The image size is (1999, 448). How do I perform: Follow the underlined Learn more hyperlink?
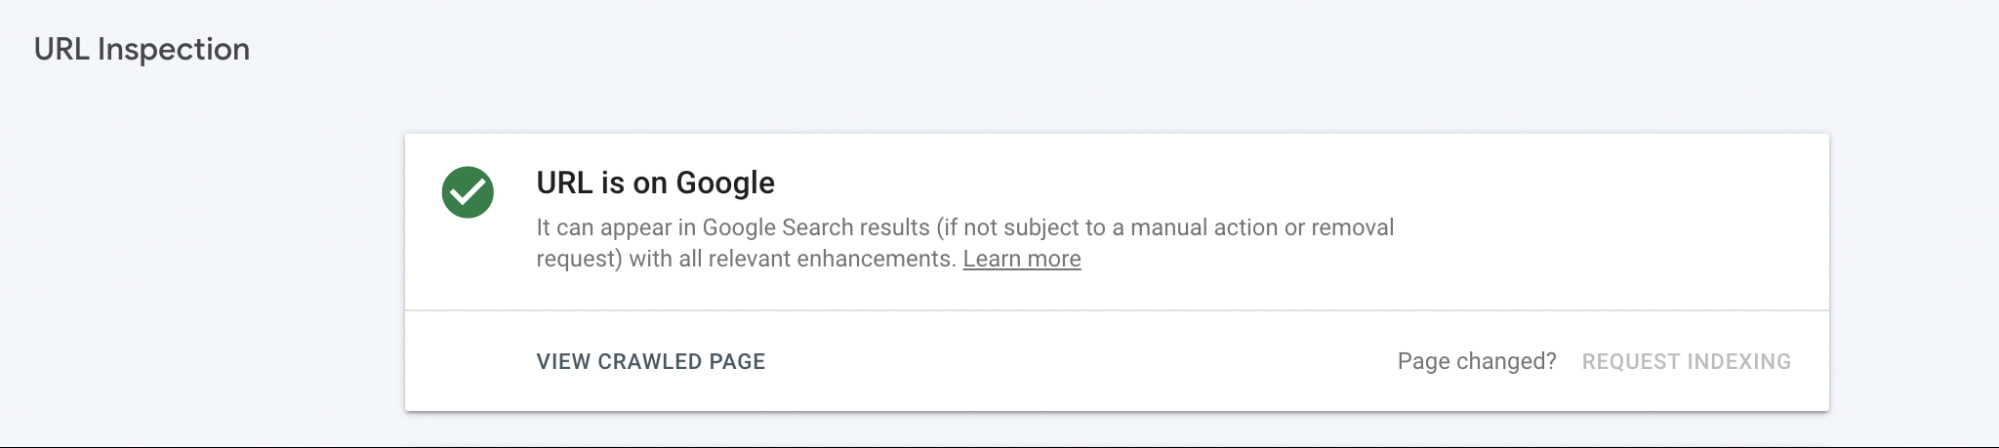coord(1021,259)
